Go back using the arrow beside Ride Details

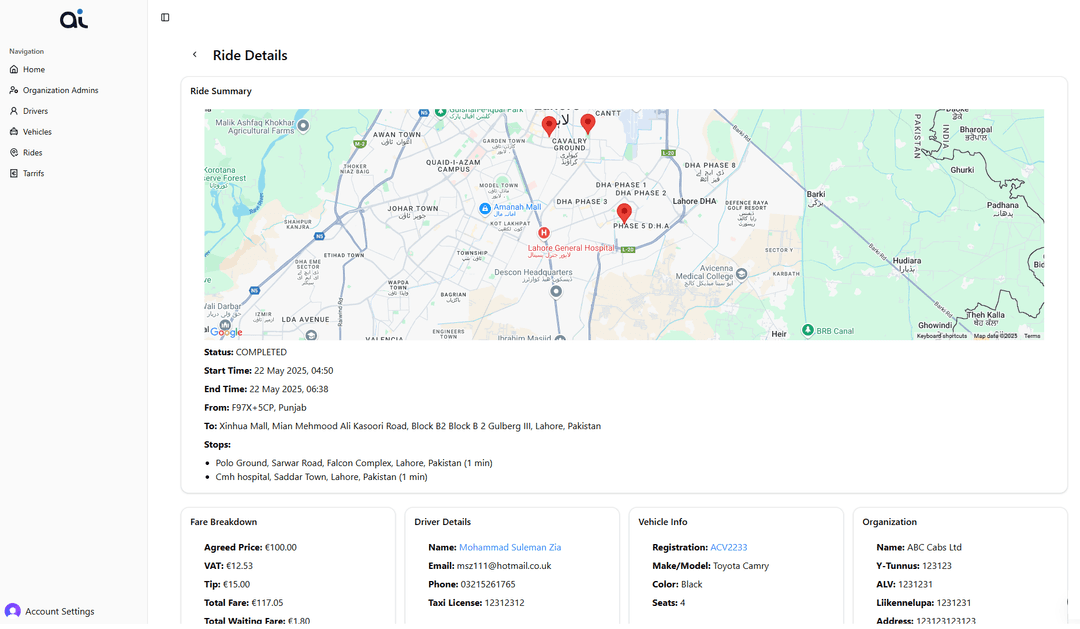195,54
